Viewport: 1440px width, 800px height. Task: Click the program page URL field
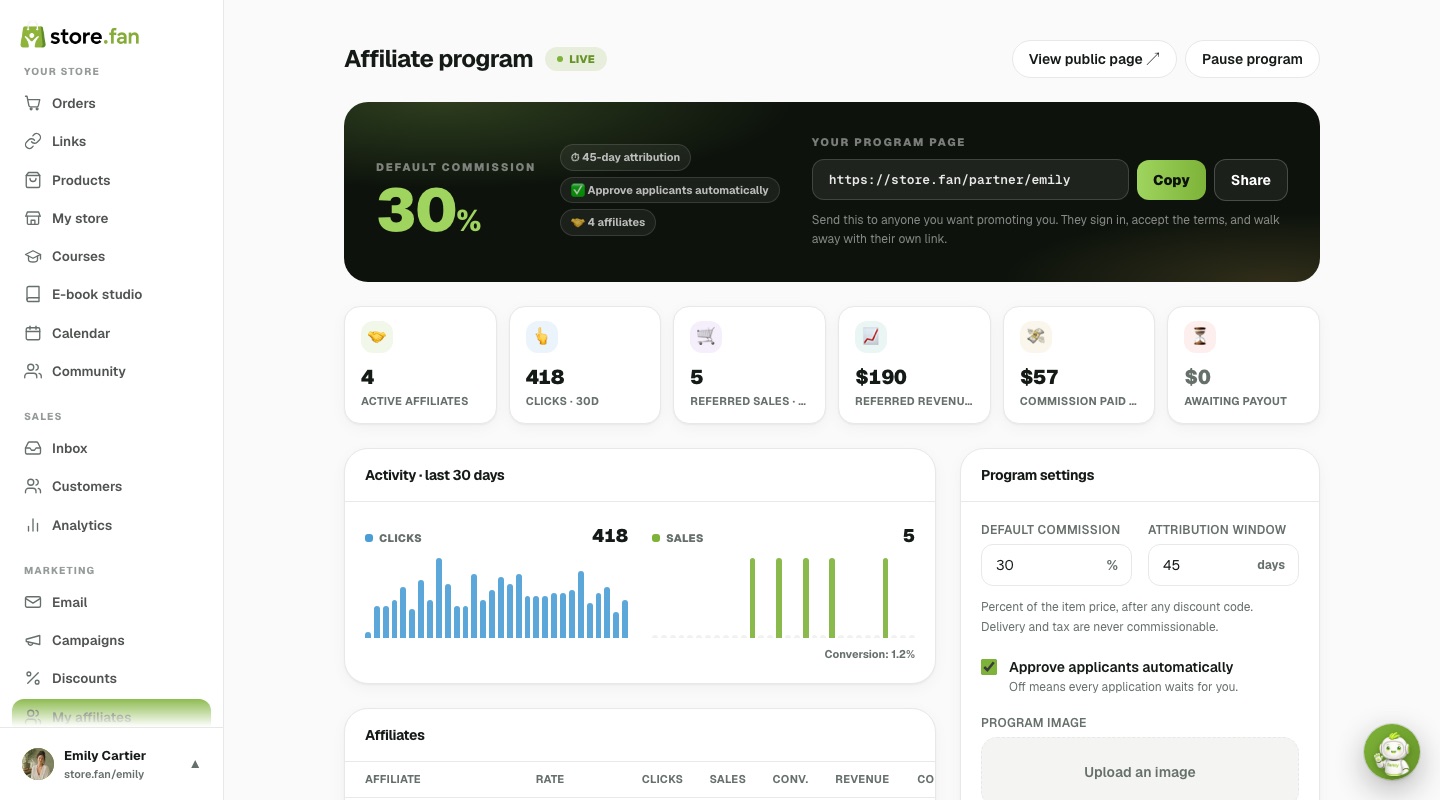pos(970,180)
